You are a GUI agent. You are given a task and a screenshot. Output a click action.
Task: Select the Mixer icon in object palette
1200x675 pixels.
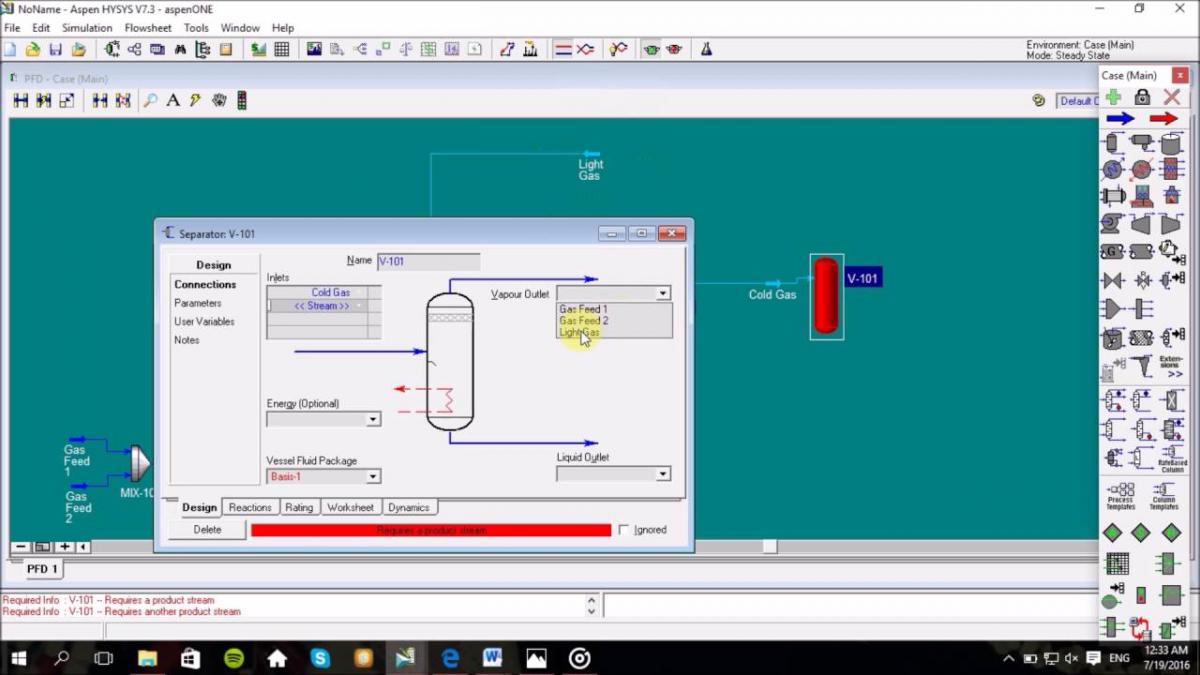pos(1112,309)
